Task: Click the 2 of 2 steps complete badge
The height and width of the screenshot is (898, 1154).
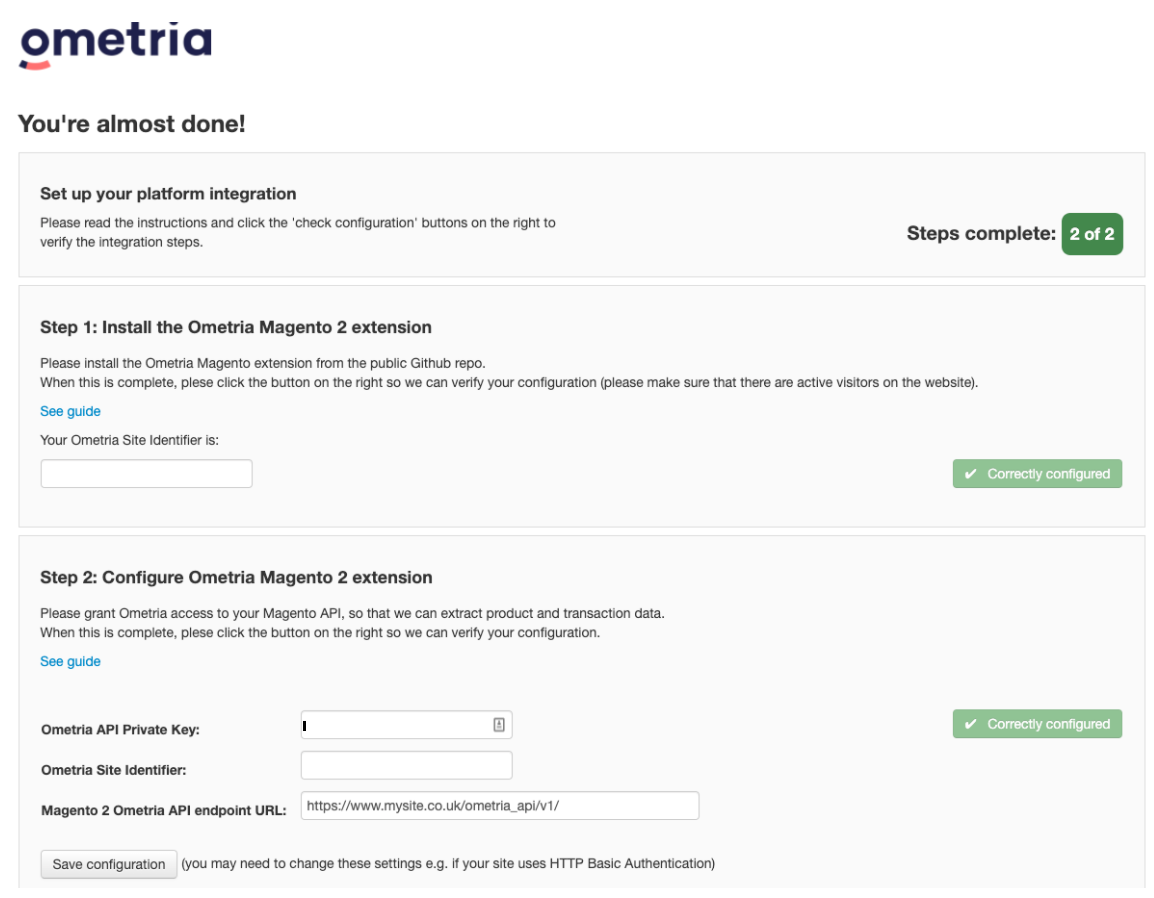Action: (1091, 234)
